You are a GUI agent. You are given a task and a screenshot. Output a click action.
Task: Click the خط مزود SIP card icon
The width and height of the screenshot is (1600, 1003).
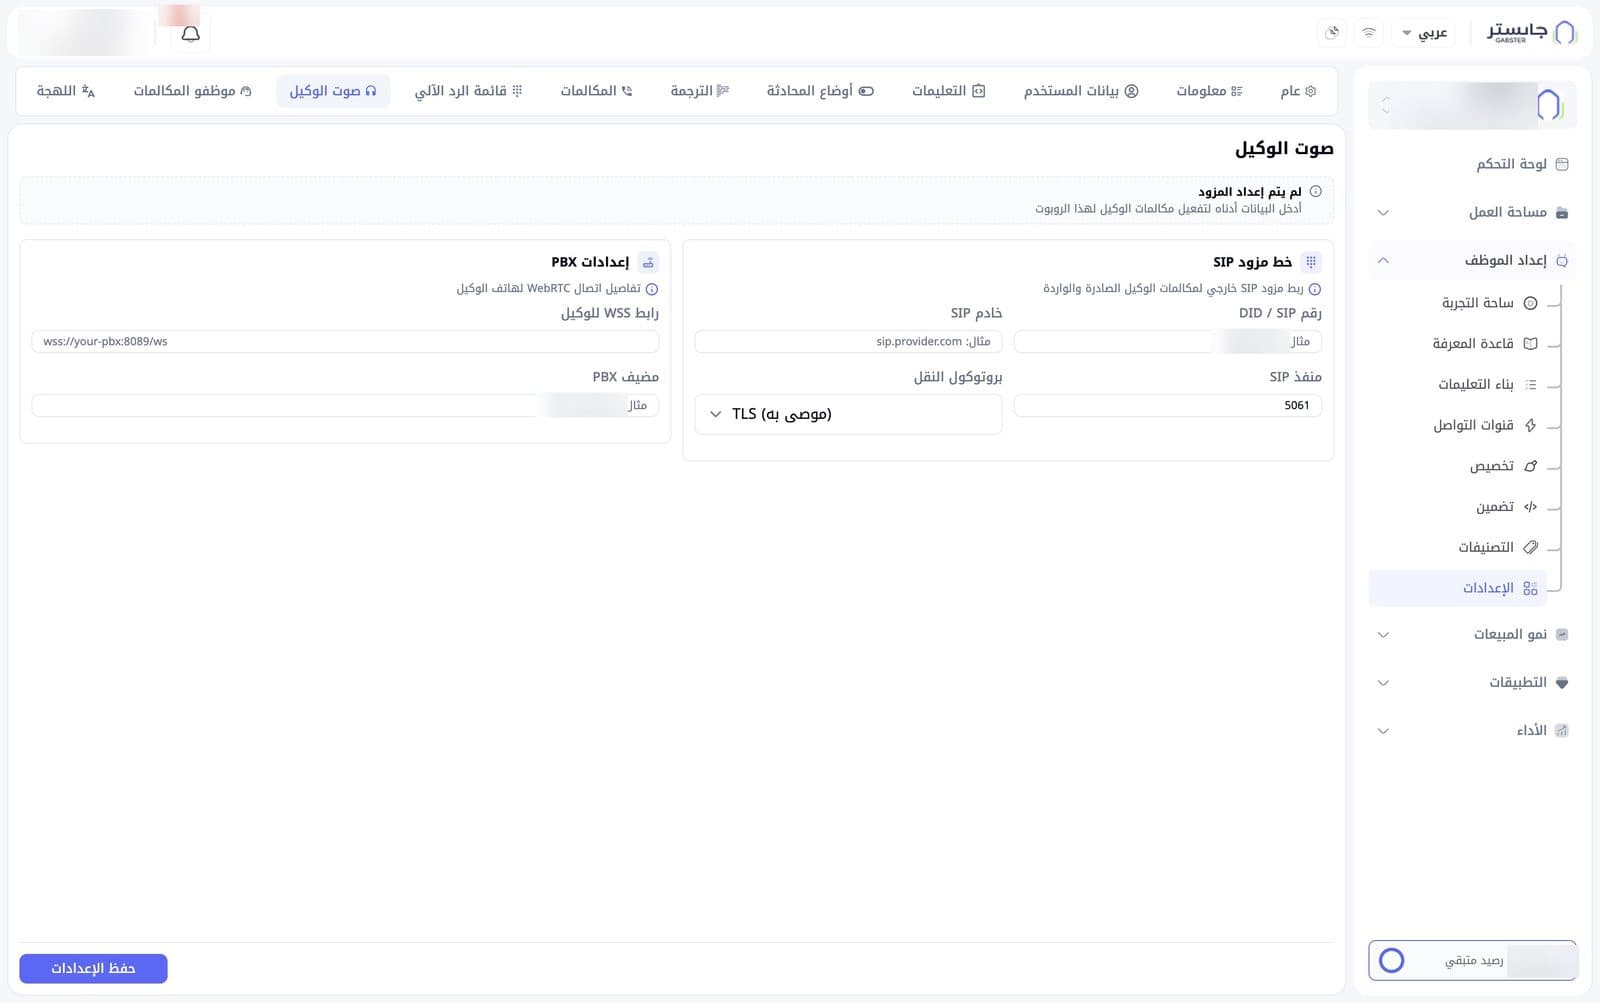pyautogui.click(x=1311, y=262)
